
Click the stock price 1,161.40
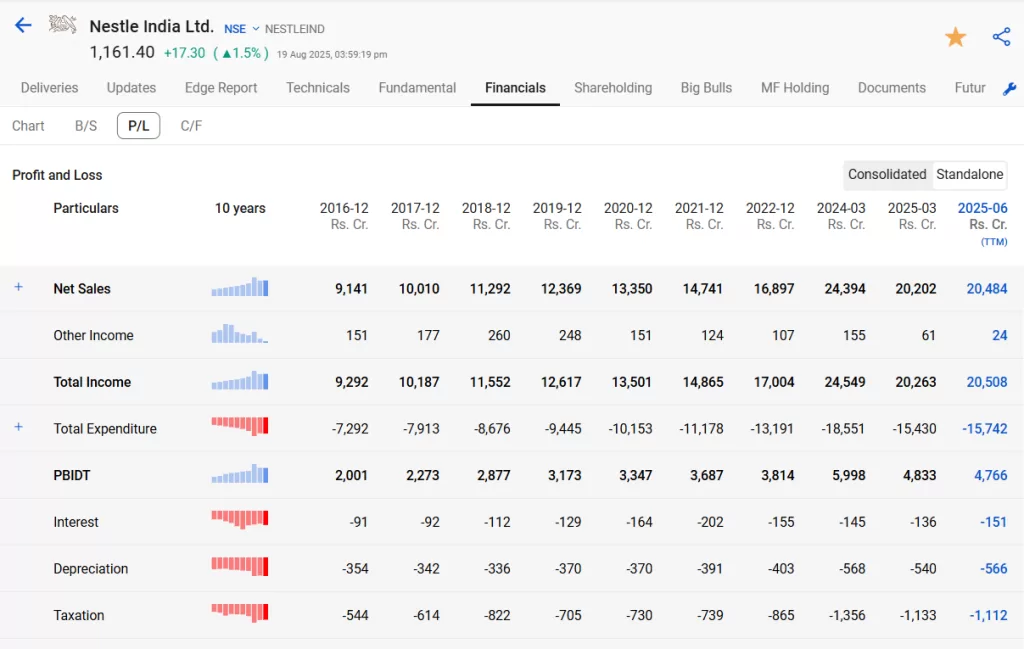[x=122, y=52]
